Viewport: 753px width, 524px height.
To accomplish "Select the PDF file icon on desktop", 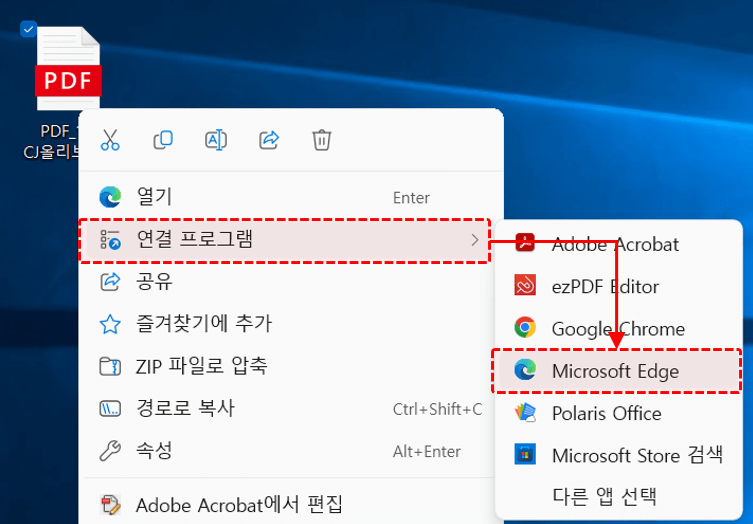I will pyautogui.click(x=68, y=68).
